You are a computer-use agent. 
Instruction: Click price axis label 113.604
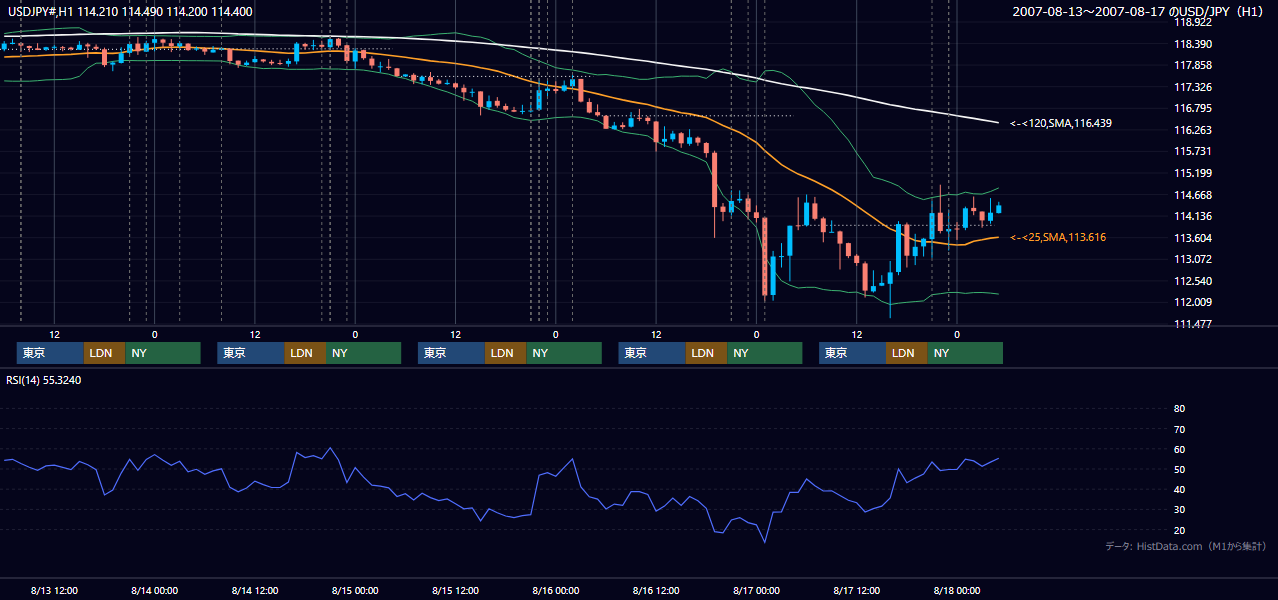coord(1193,238)
